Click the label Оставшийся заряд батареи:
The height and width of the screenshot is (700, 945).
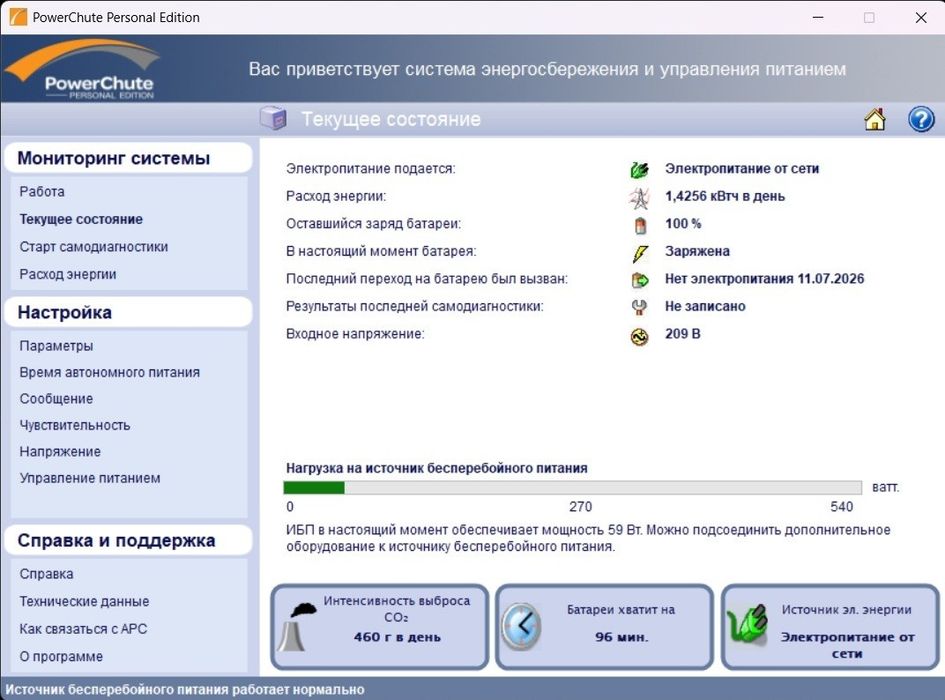coord(373,224)
